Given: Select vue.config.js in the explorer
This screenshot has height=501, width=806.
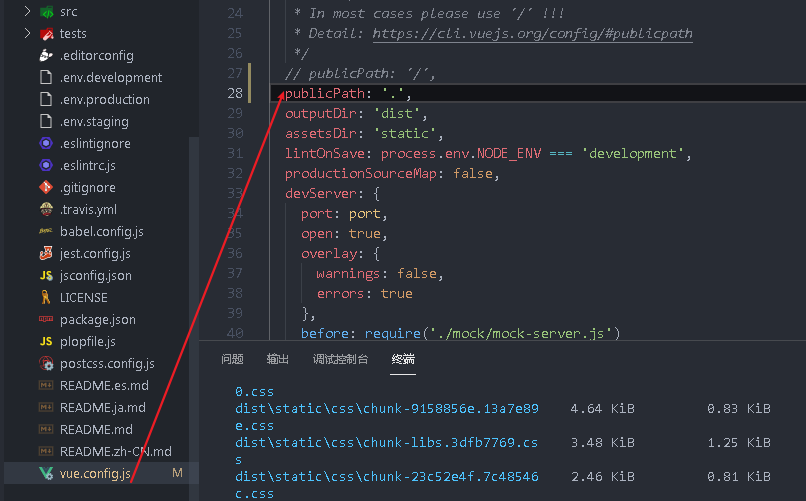Looking at the screenshot, I should 95,473.
